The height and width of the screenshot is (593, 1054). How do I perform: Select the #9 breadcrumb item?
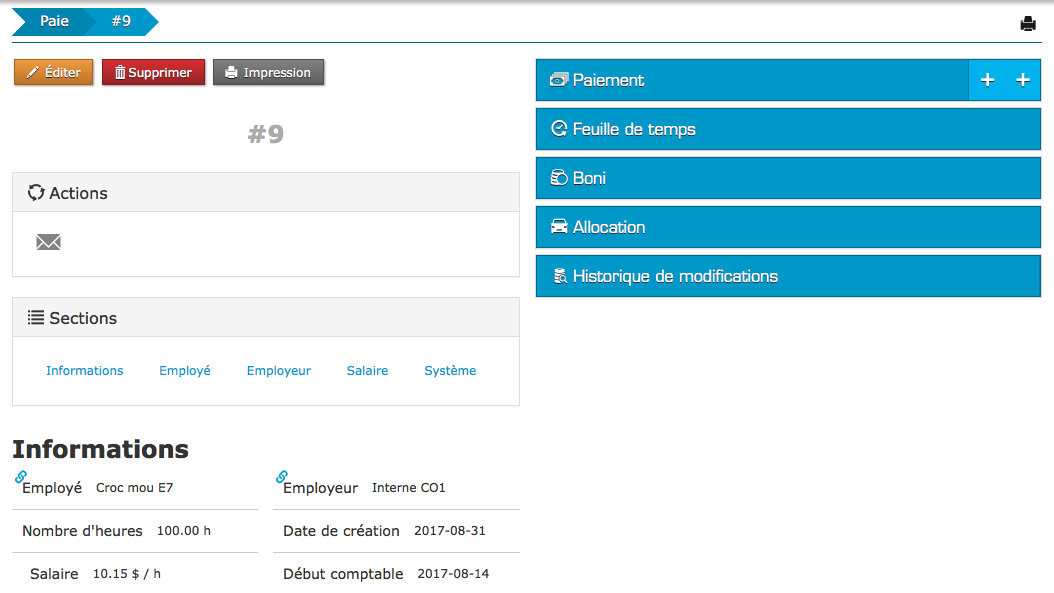[121, 21]
